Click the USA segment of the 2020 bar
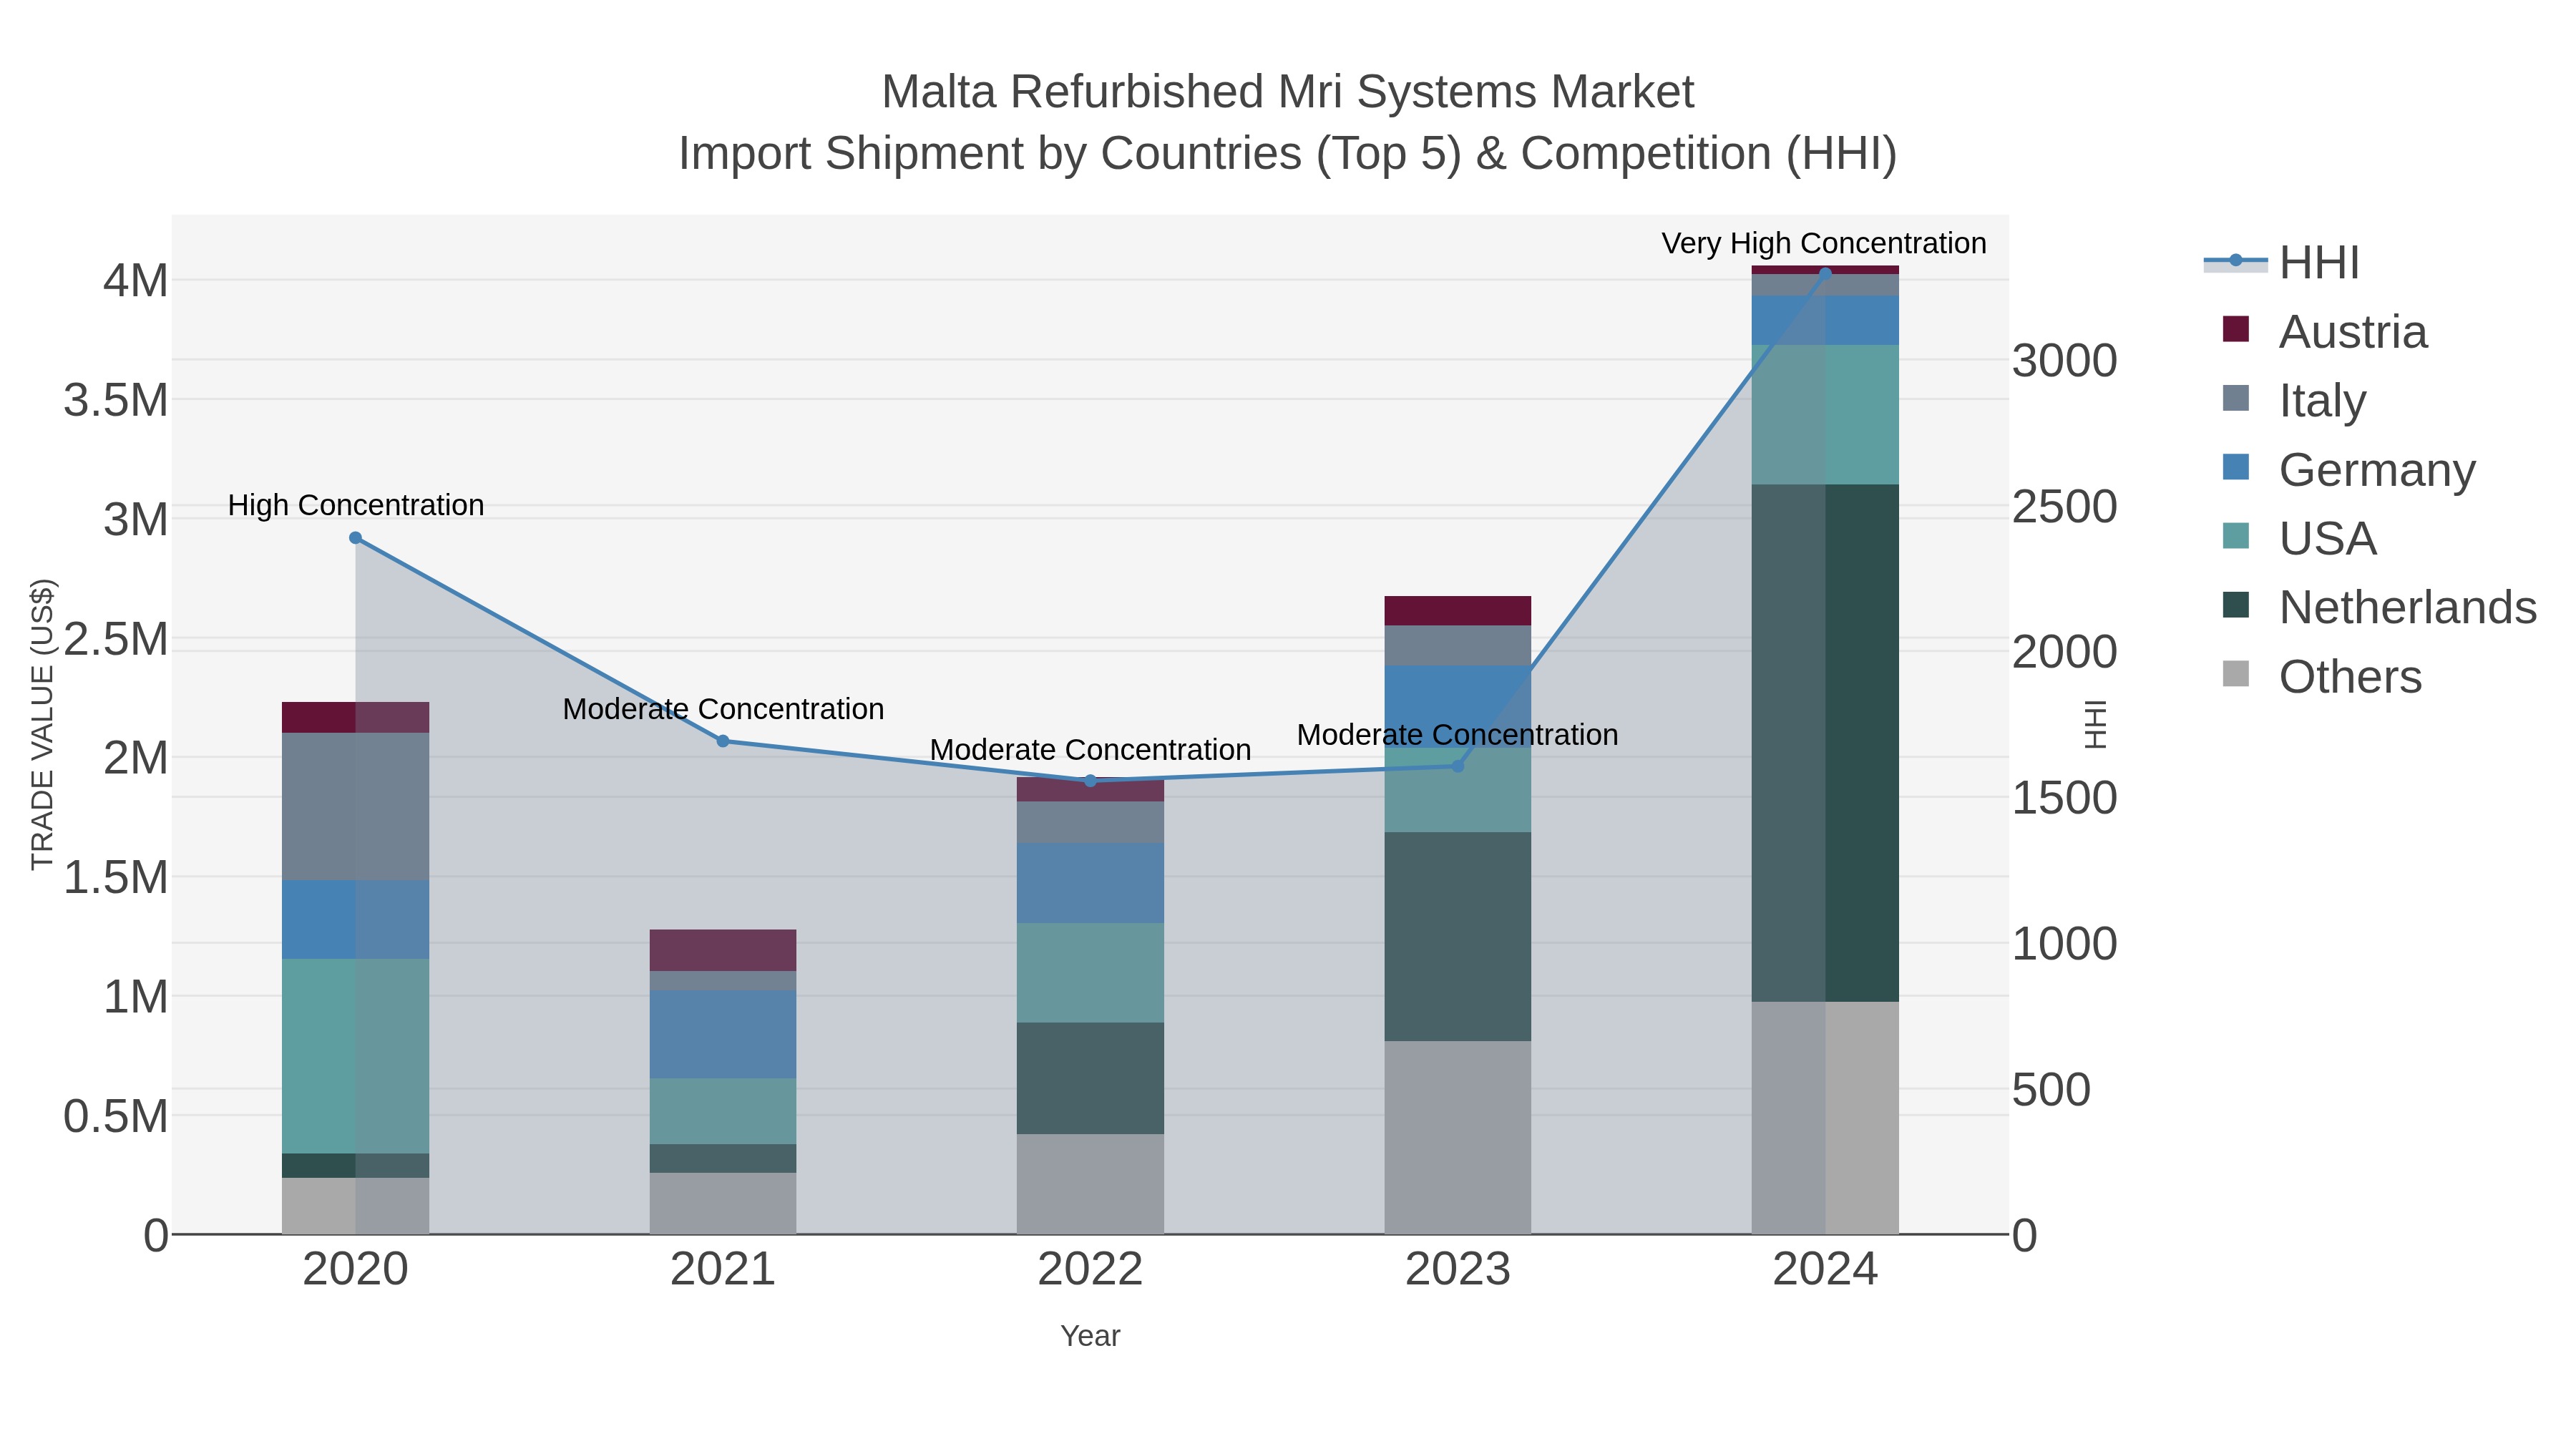The height and width of the screenshot is (1449, 2576). (355, 1056)
